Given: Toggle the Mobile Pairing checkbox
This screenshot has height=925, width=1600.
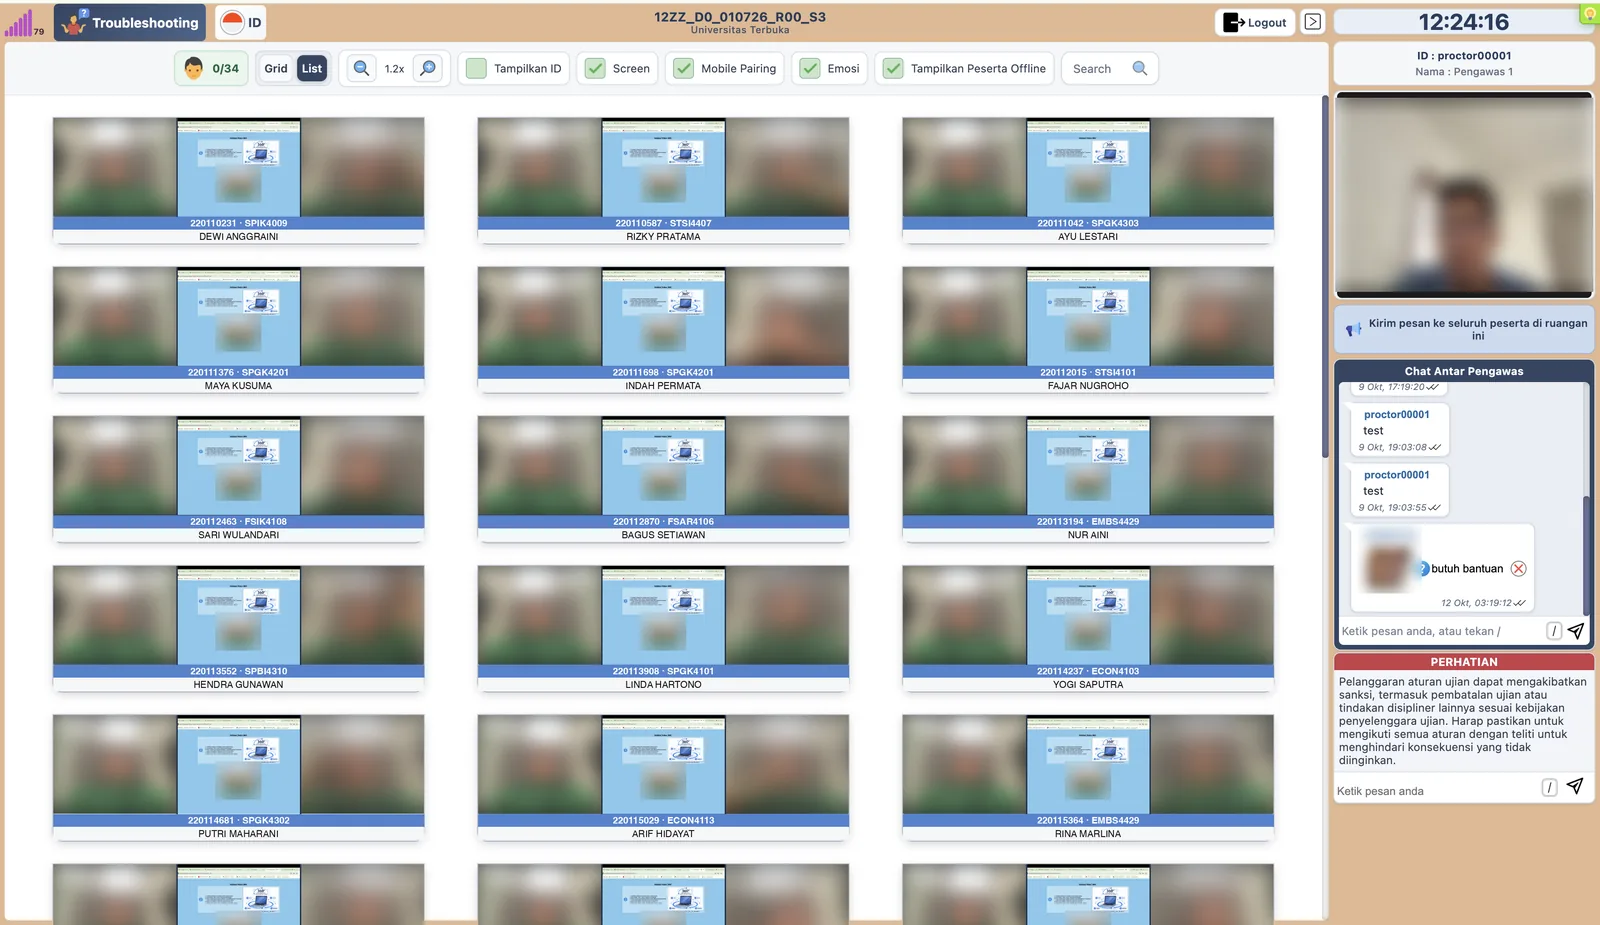Looking at the screenshot, I should (683, 68).
